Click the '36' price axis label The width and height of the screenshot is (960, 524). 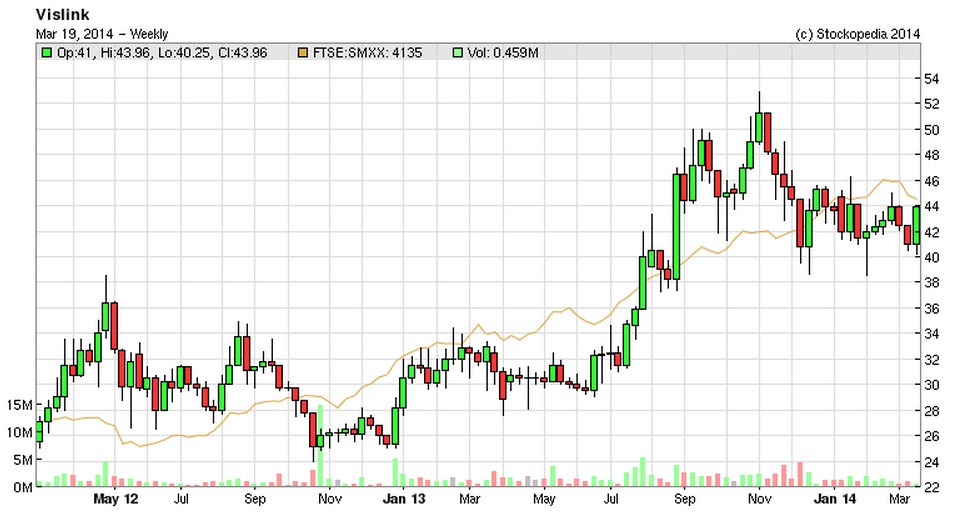pos(931,309)
